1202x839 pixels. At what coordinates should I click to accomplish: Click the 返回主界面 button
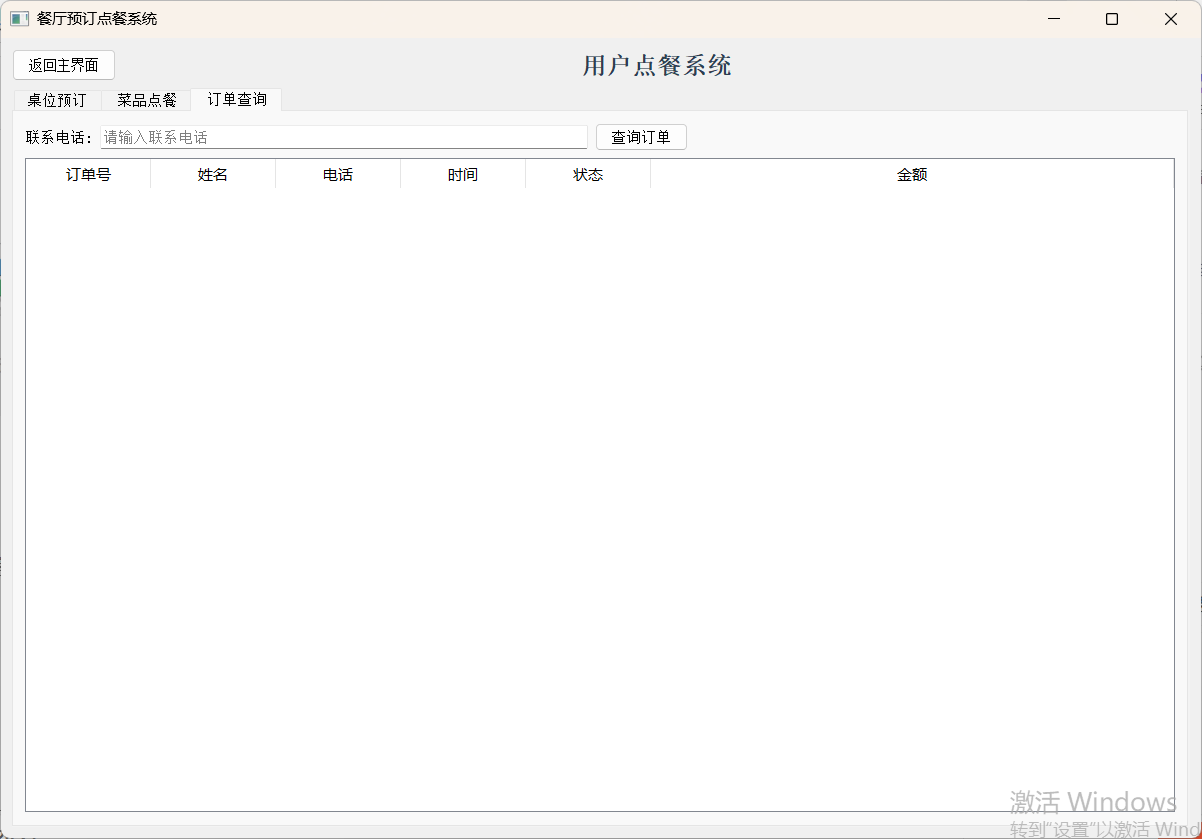63,65
